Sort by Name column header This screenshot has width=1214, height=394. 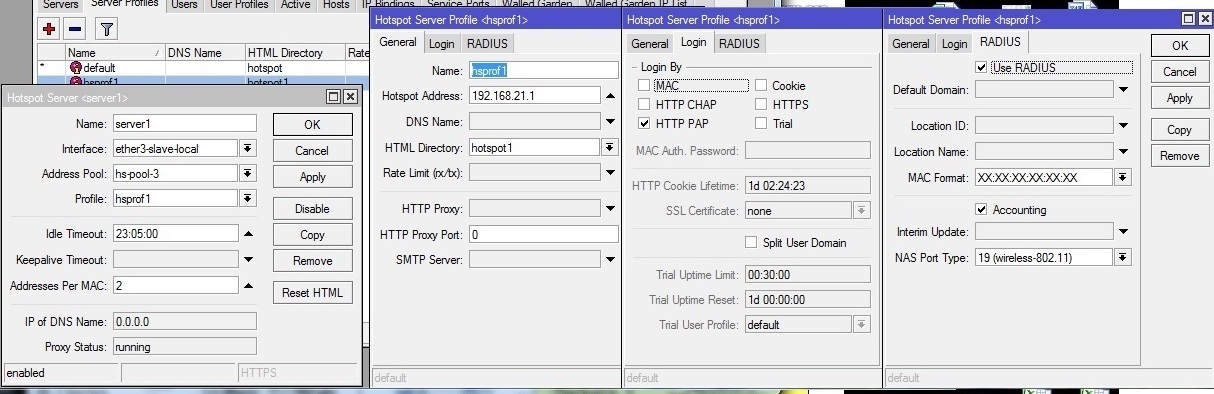(114, 53)
